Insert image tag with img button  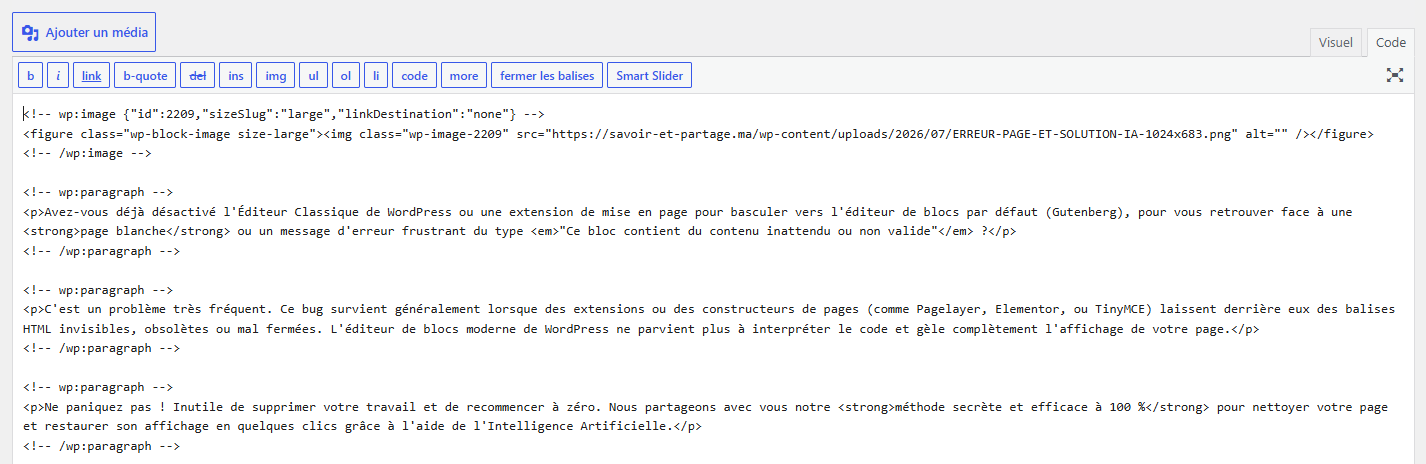(x=275, y=75)
